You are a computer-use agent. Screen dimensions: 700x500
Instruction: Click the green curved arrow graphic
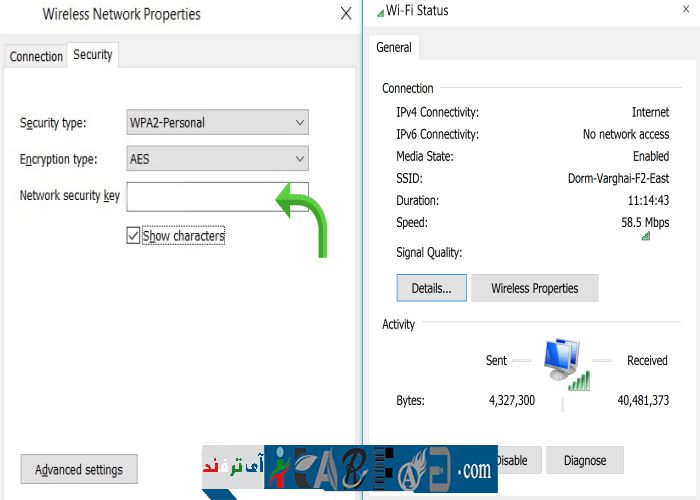tap(305, 213)
